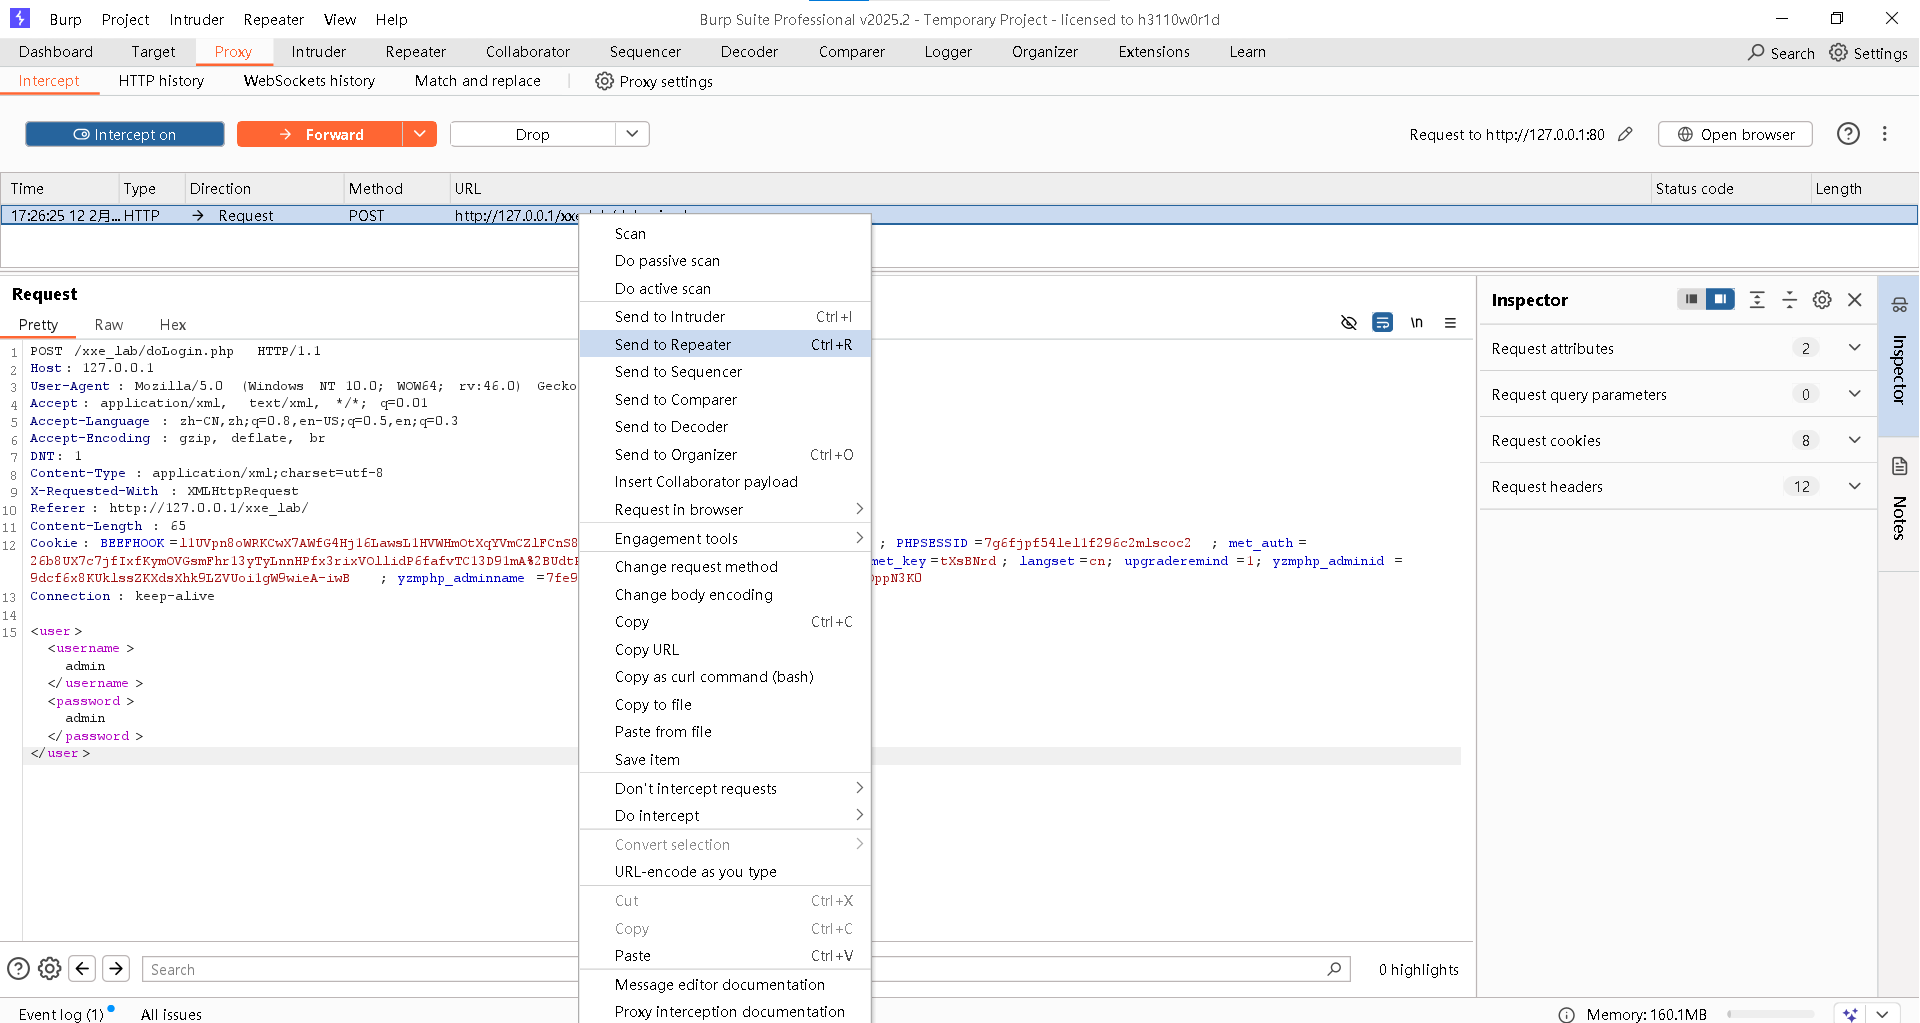The width and height of the screenshot is (1920, 1023).
Task: Choose Send to Repeater
Action: point(725,344)
